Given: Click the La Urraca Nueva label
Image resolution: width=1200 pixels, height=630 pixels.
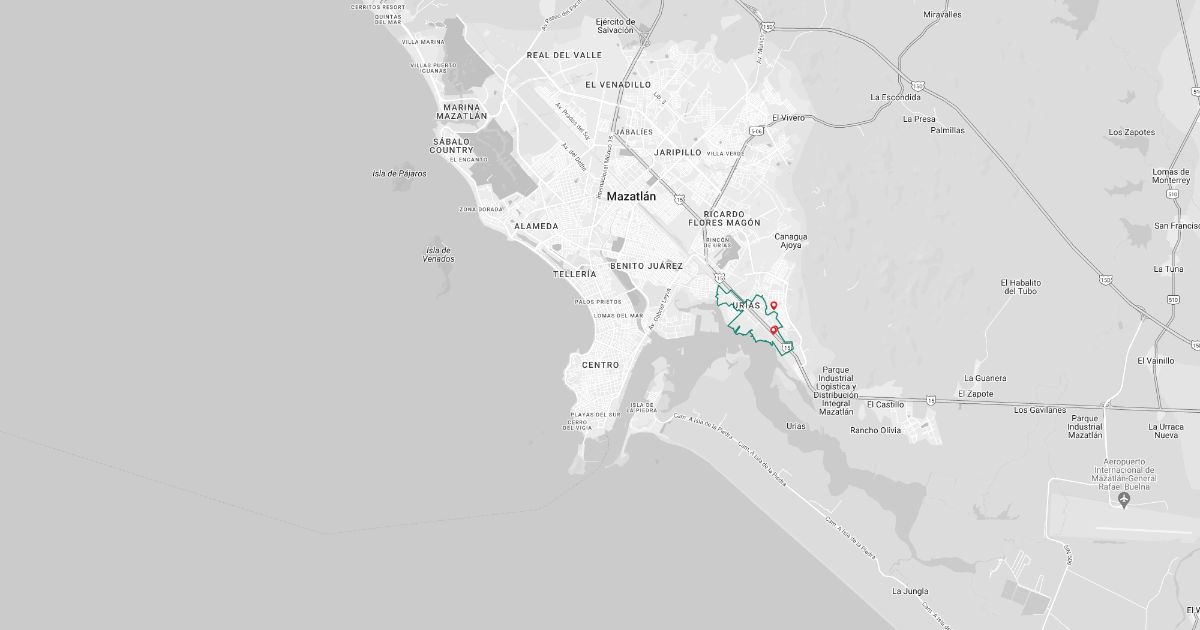Looking at the screenshot, I should 1165,431.
